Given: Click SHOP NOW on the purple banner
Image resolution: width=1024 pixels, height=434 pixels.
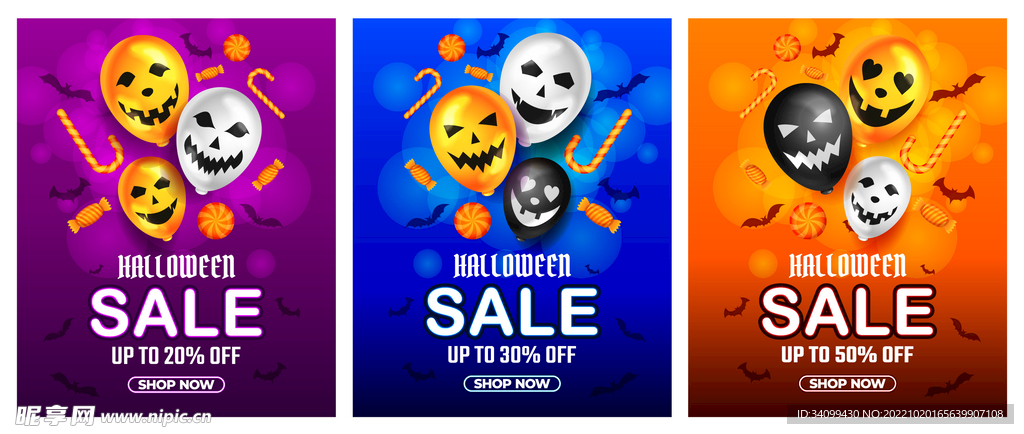Looking at the screenshot, I should pyautogui.click(x=176, y=384).
